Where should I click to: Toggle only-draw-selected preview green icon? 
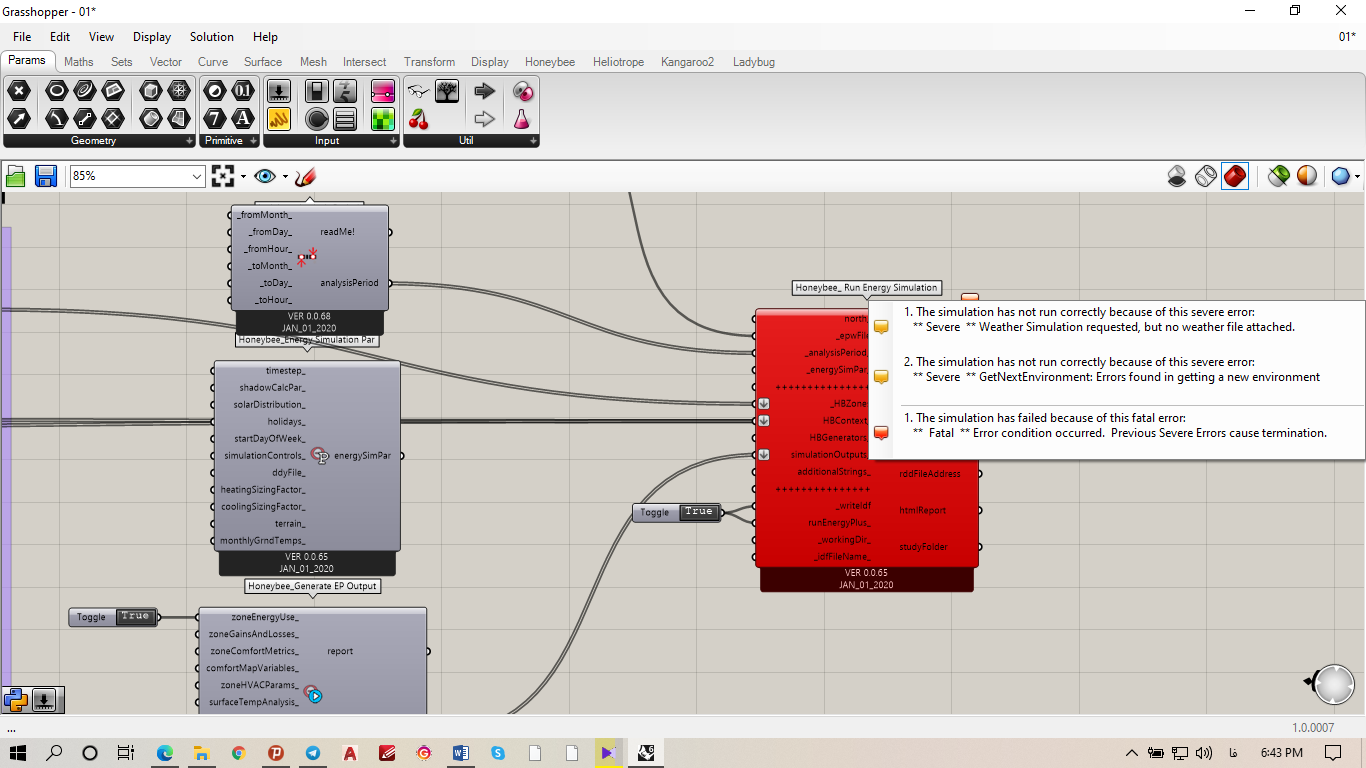[1278, 176]
